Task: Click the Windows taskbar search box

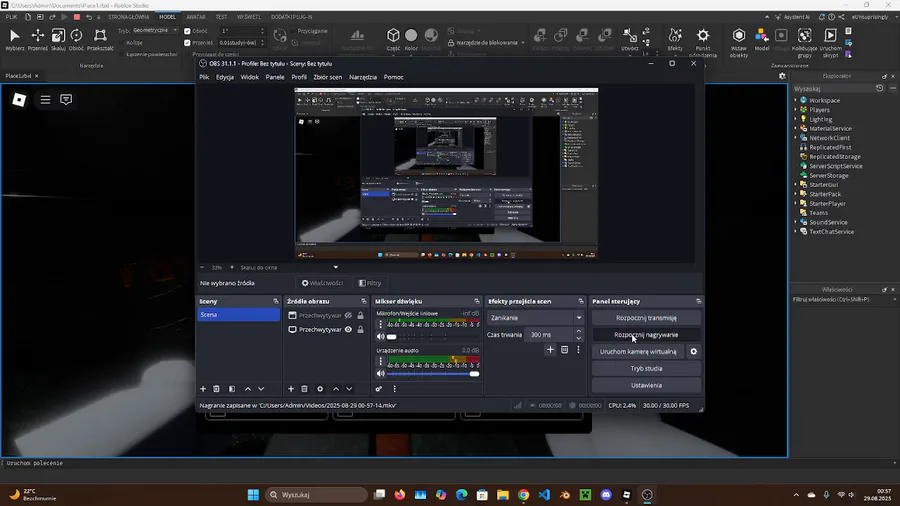Action: [316, 495]
